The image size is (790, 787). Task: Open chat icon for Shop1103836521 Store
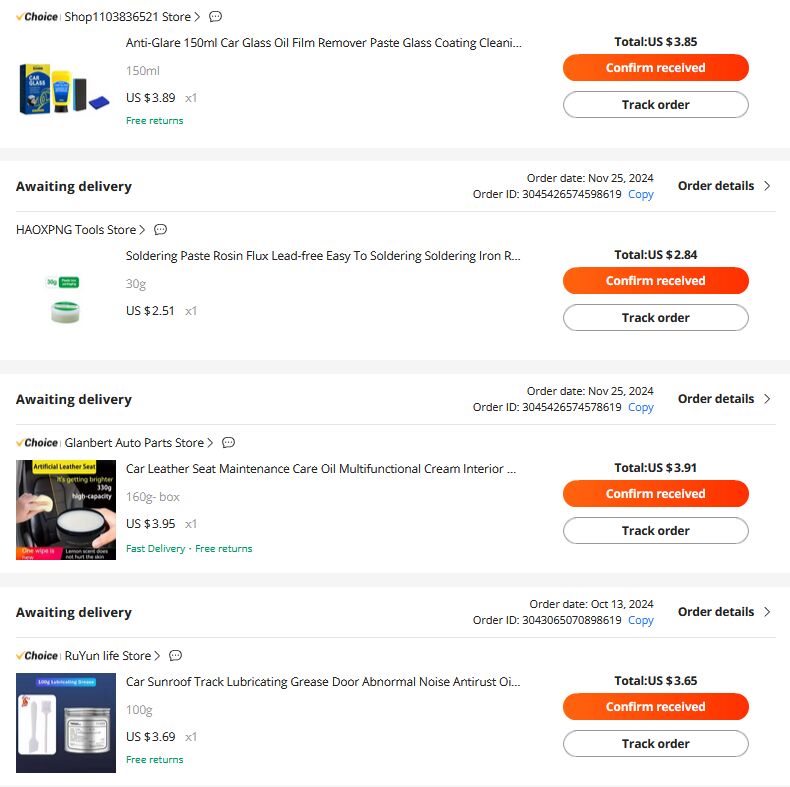click(215, 17)
